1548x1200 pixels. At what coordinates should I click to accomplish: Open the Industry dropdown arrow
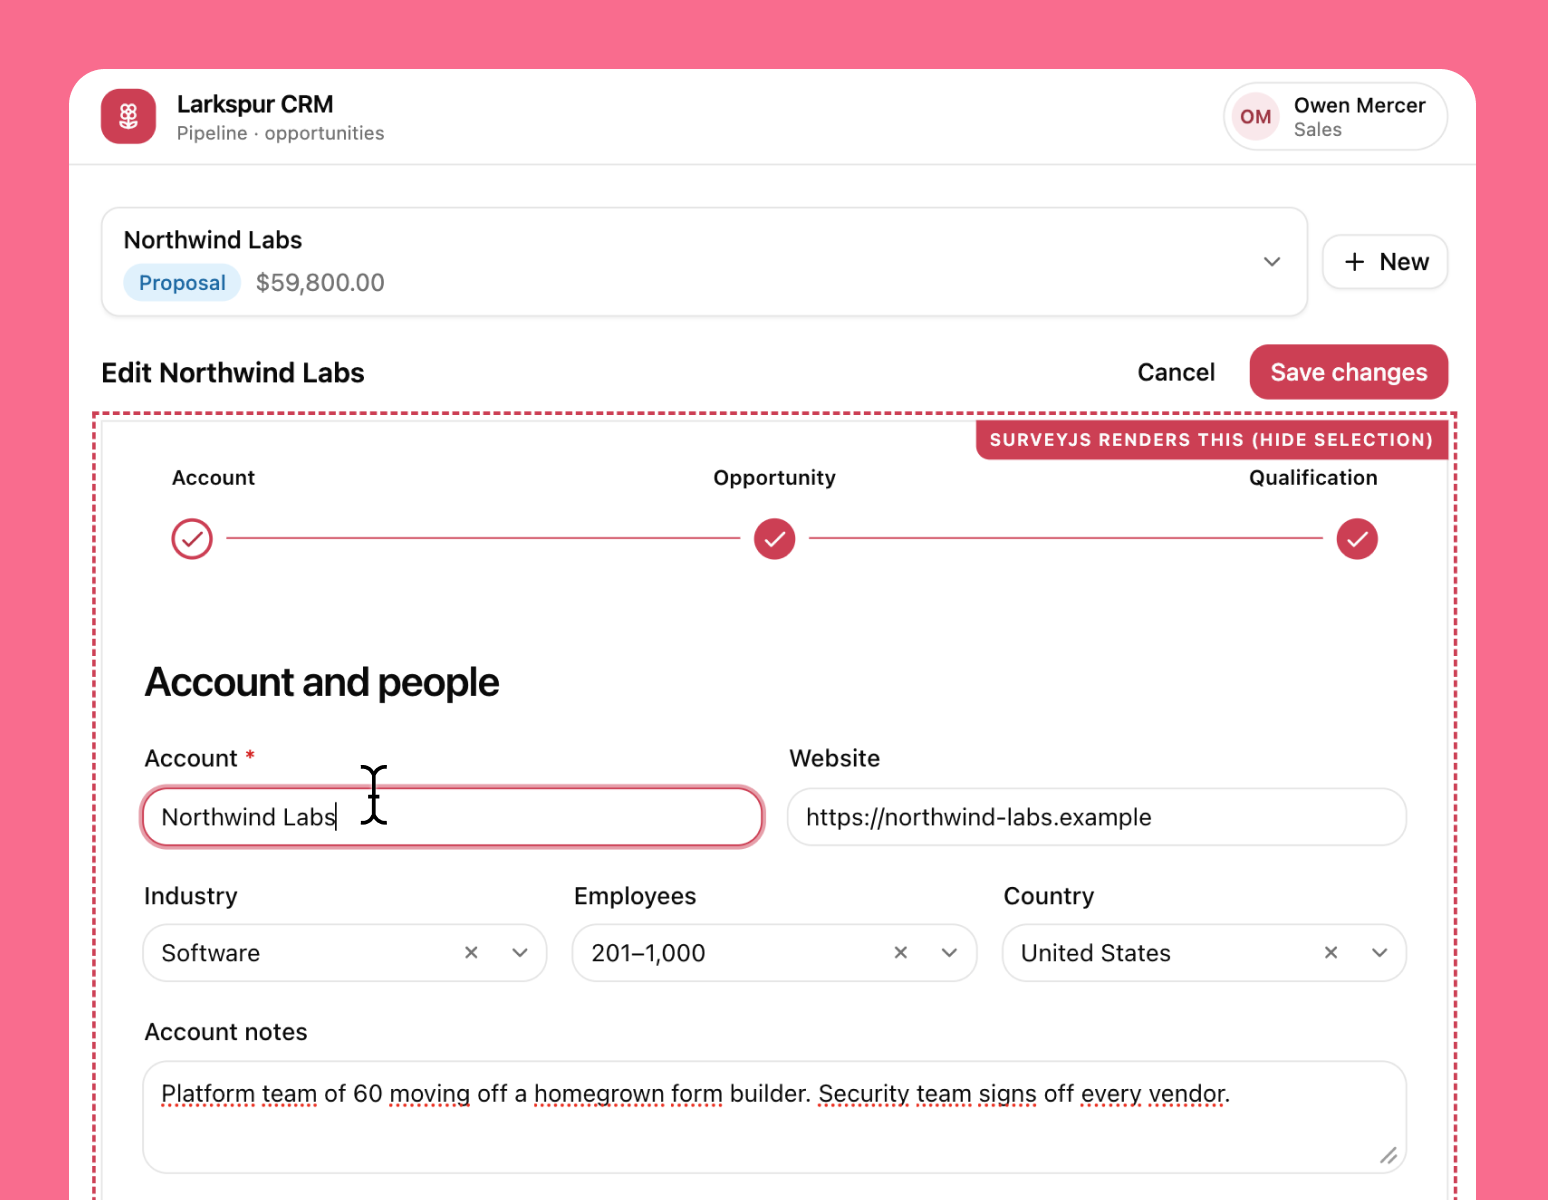pyautogui.click(x=520, y=953)
